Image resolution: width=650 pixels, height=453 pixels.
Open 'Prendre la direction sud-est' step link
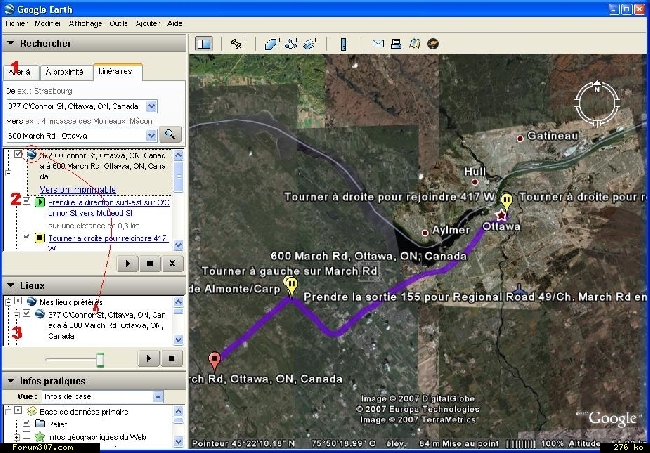coord(109,208)
